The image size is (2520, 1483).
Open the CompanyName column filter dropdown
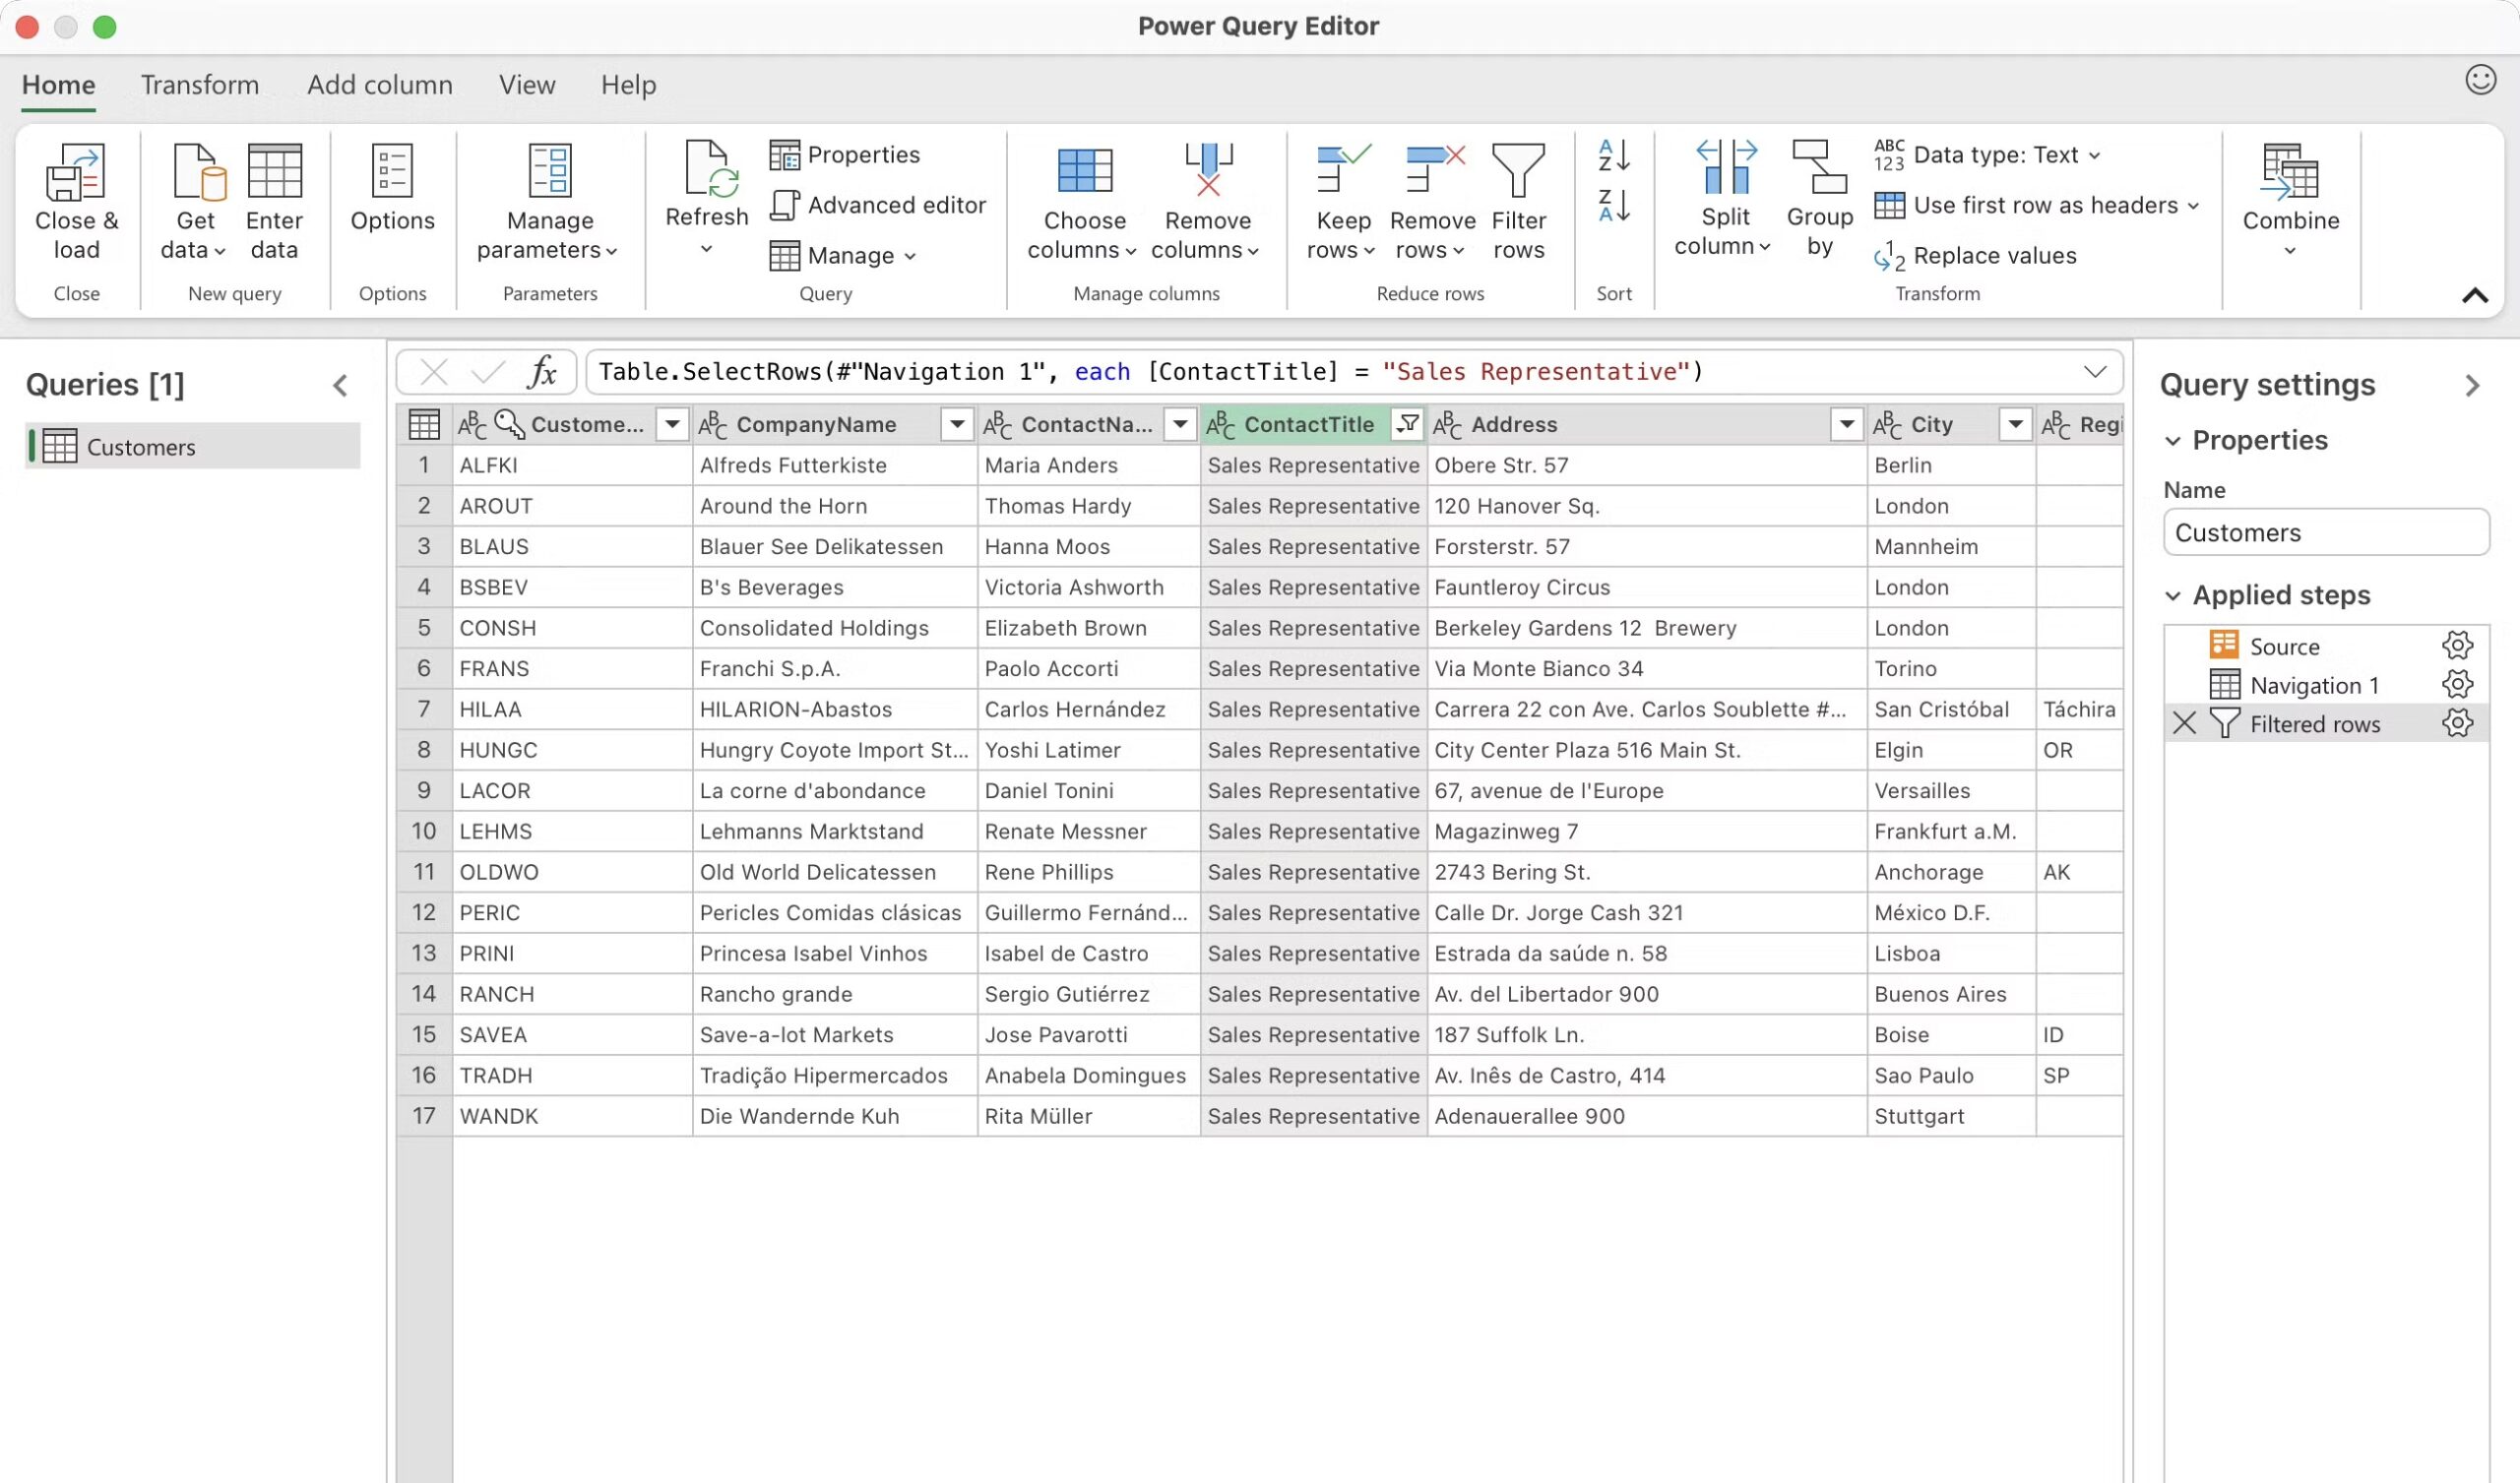click(x=956, y=424)
